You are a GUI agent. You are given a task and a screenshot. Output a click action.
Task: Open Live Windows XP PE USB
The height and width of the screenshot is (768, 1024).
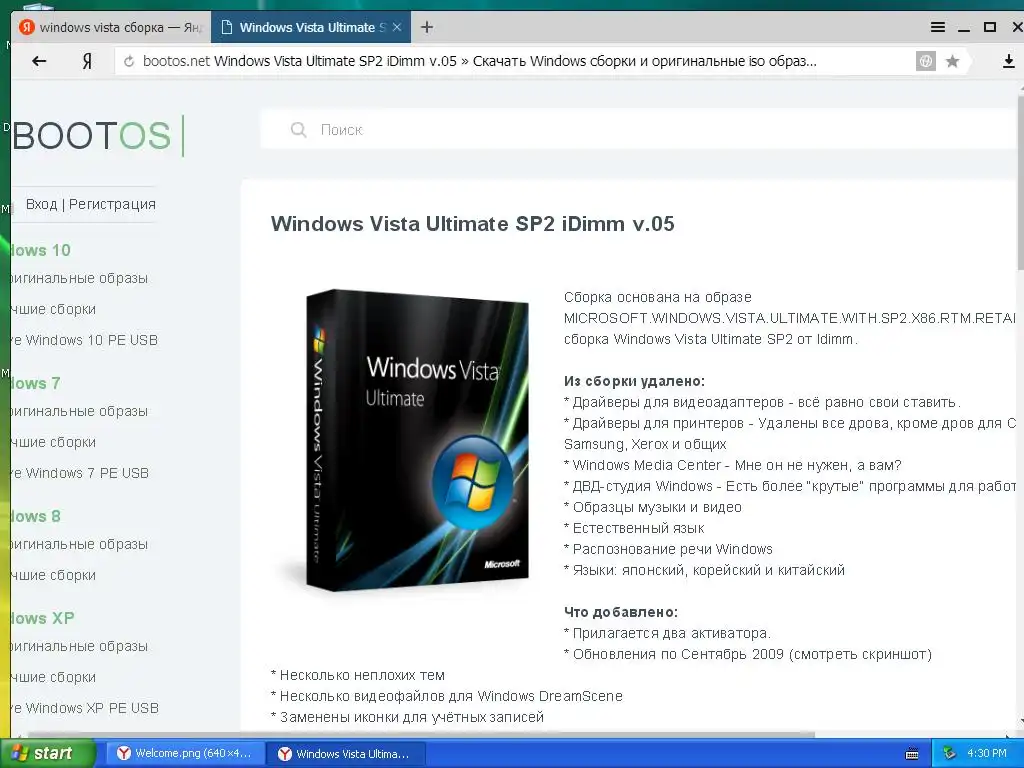coord(85,708)
